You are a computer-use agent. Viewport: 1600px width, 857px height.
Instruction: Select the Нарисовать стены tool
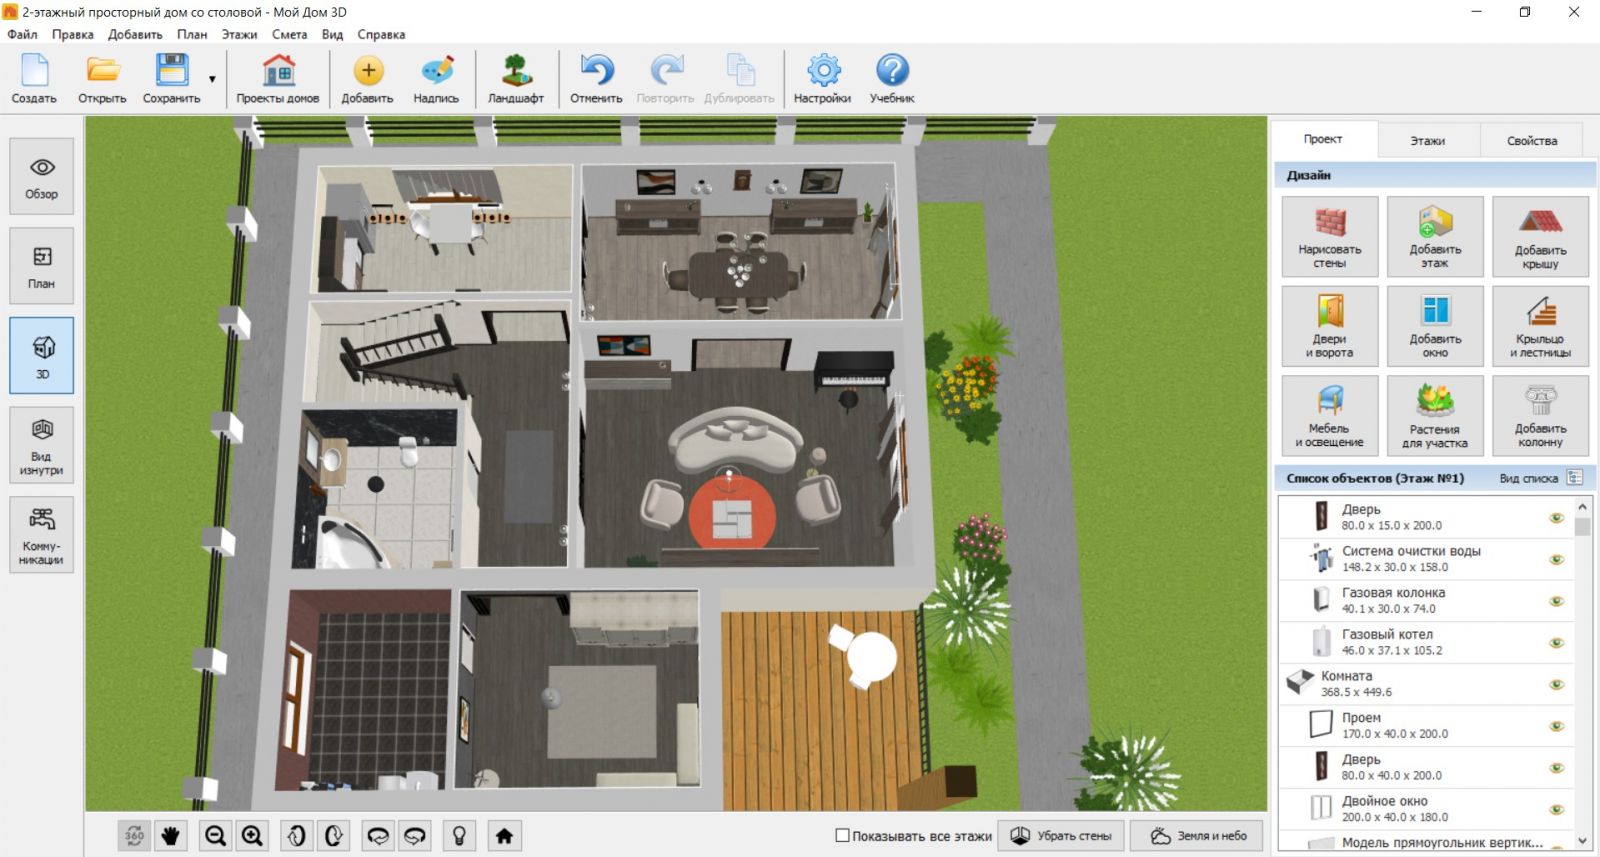(1329, 237)
